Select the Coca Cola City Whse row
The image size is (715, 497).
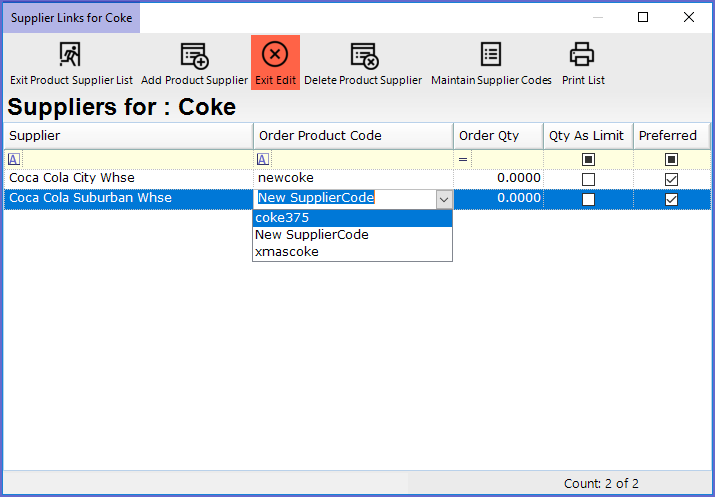point(128,178)
